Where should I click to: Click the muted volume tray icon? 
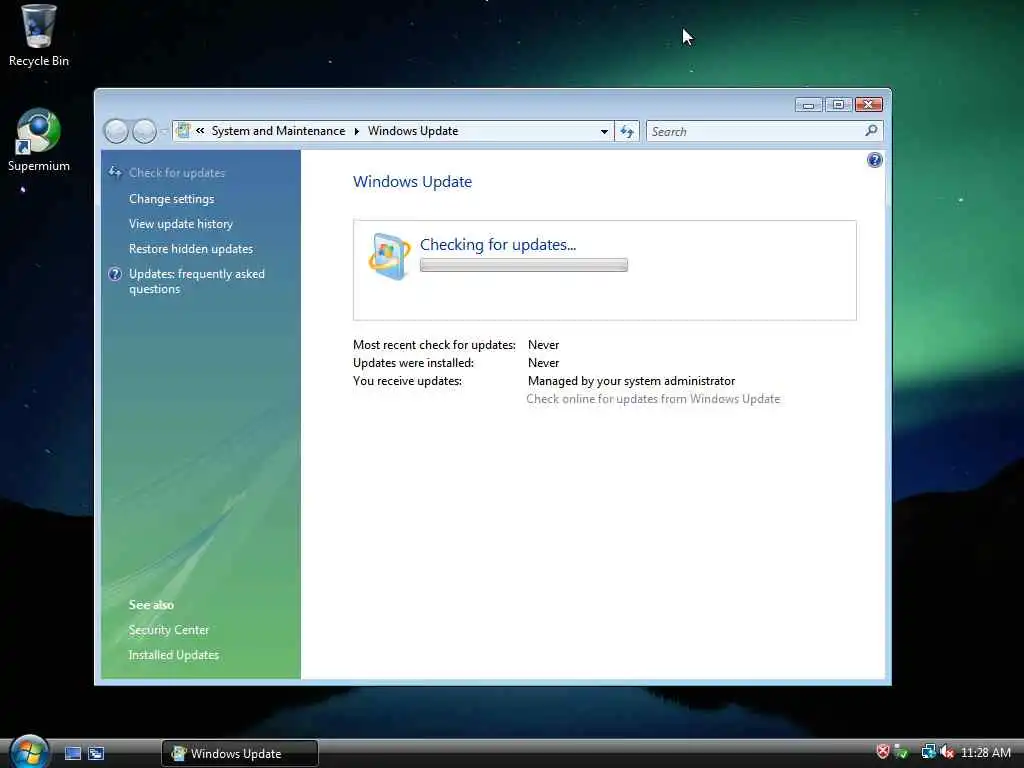(947, 752)
